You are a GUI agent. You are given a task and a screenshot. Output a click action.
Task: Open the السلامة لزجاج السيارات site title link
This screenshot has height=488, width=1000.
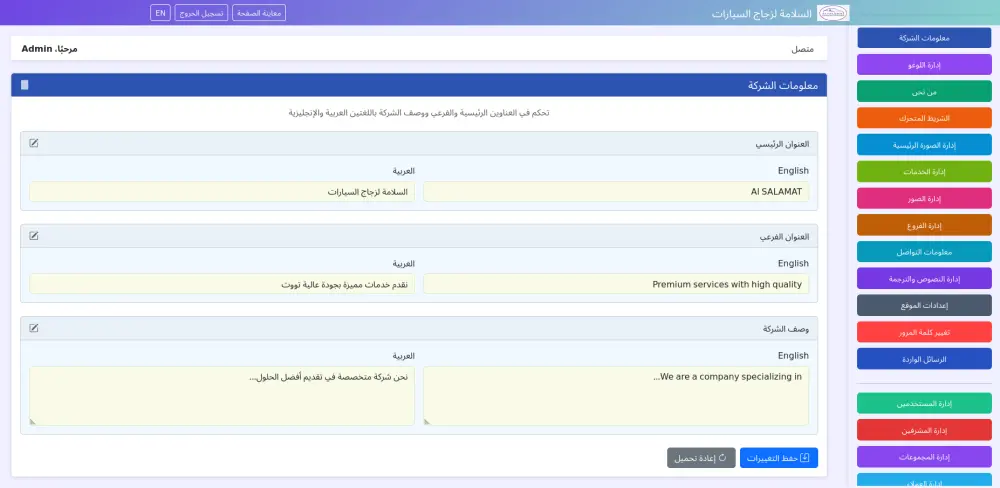pyautogui.click(x=761, y=13)
